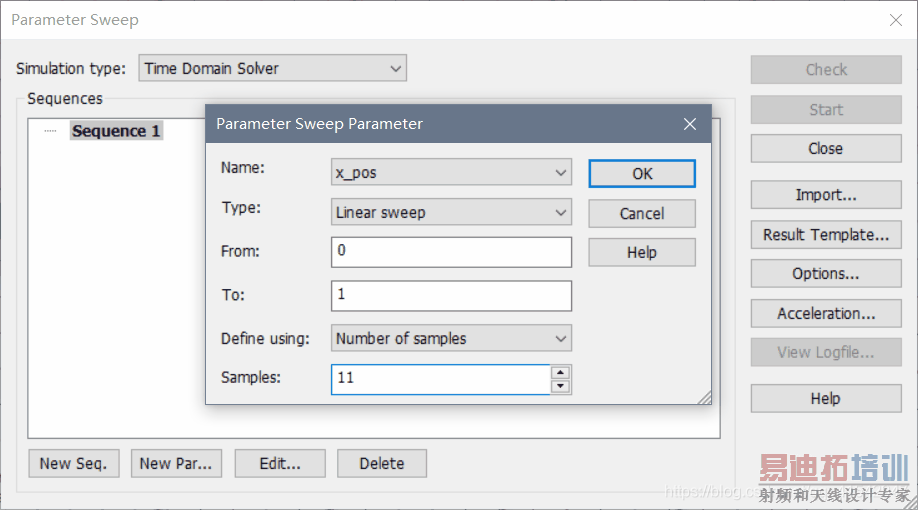Open the Result Template... dialog
This screenshot has width=918, height=510.
[826, 235]
